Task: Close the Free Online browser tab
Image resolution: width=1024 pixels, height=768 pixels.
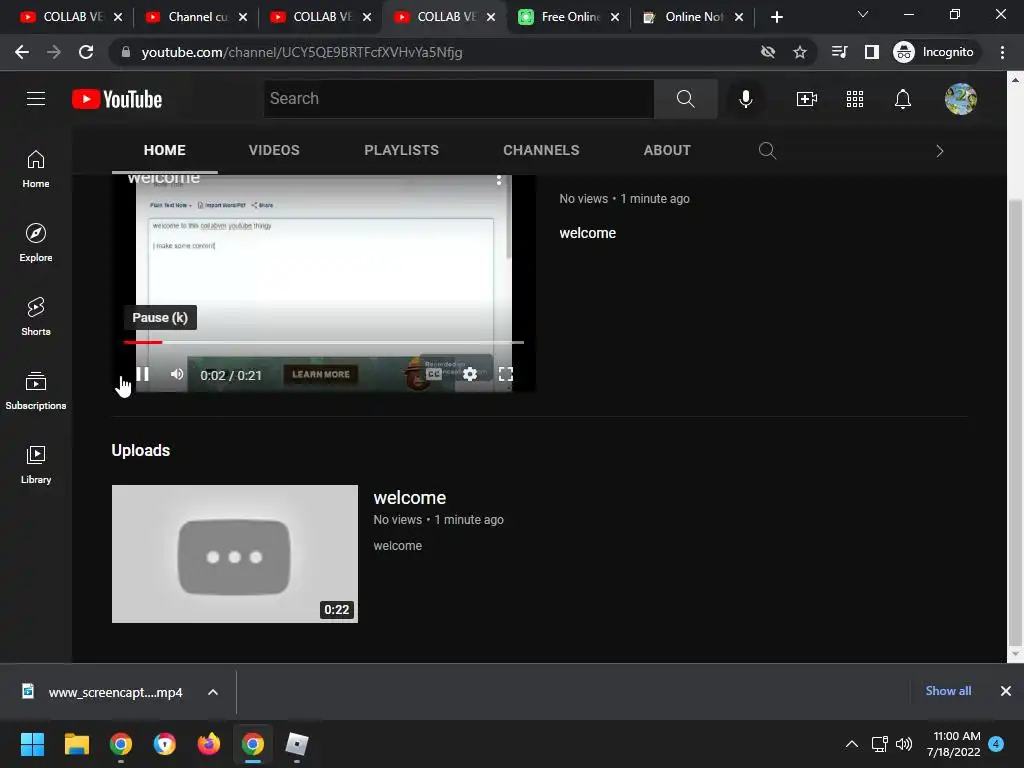Action: (615, 17)
